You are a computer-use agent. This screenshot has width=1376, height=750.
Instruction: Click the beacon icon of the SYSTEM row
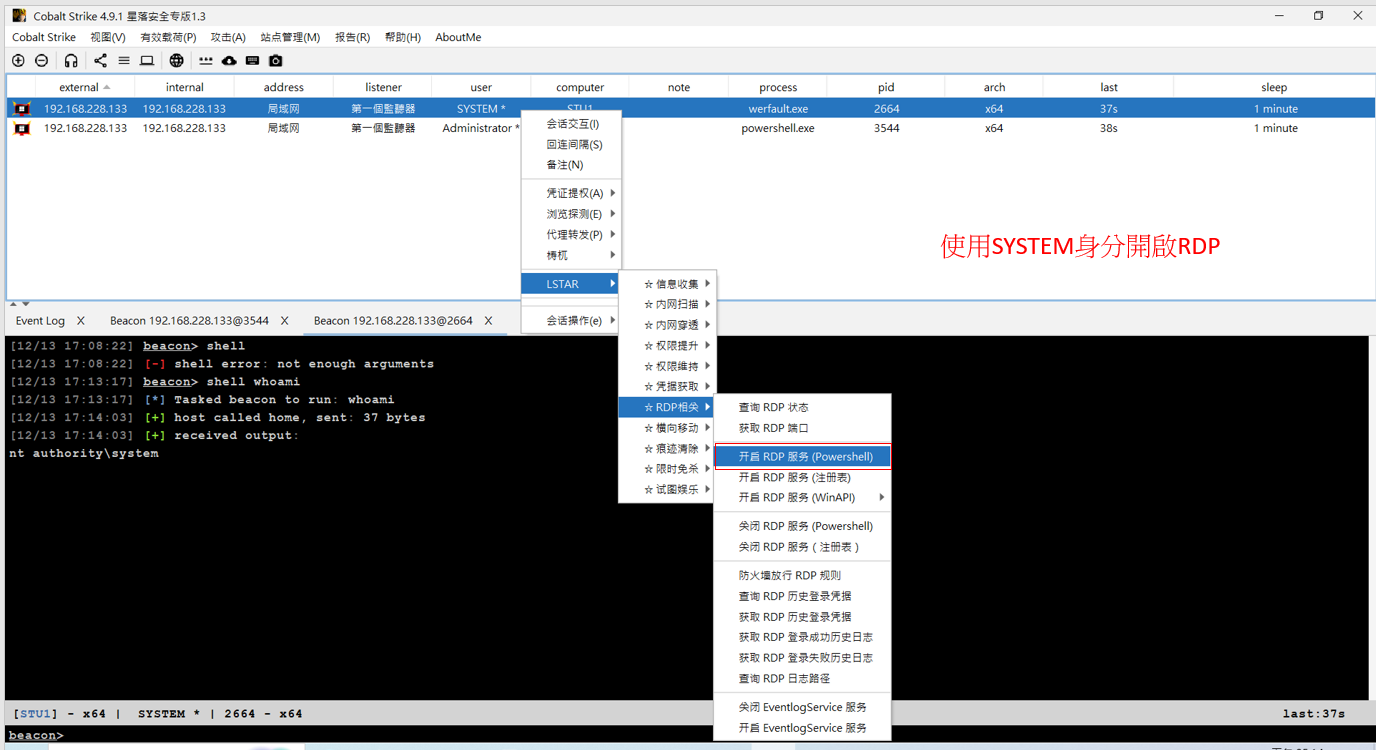pos(21,108)
